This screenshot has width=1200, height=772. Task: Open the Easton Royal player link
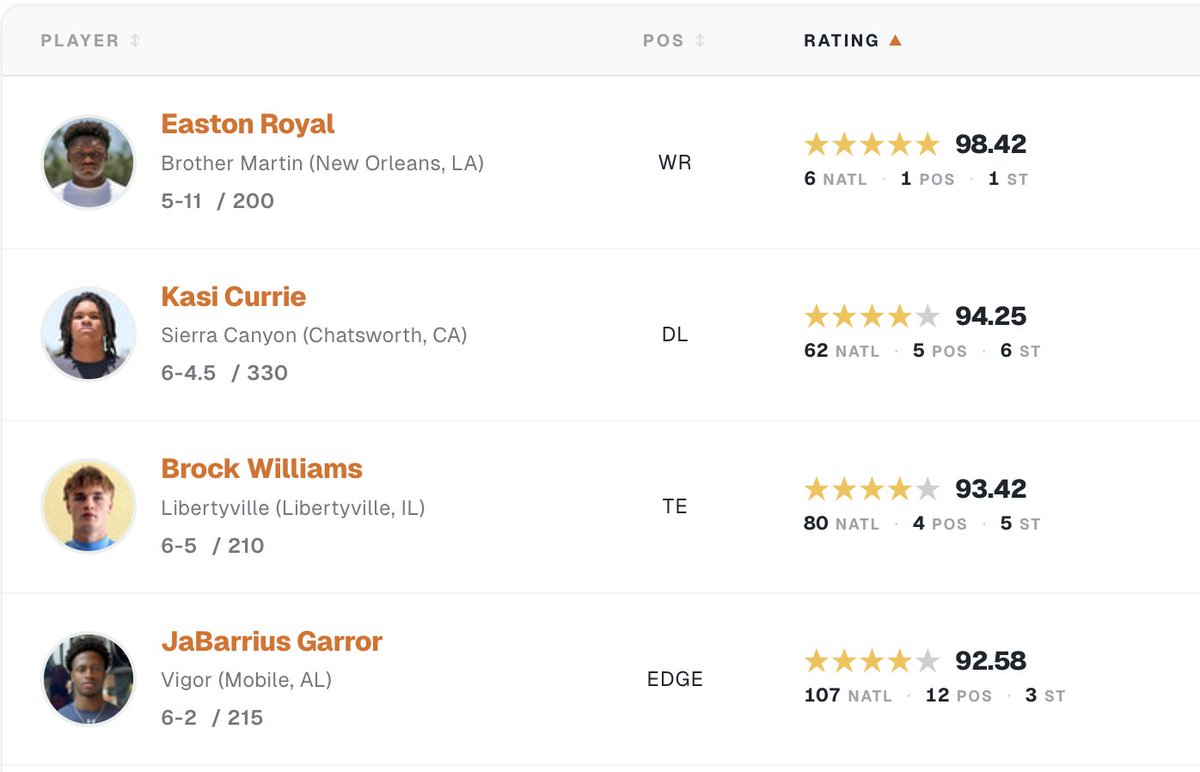point(248,124)
